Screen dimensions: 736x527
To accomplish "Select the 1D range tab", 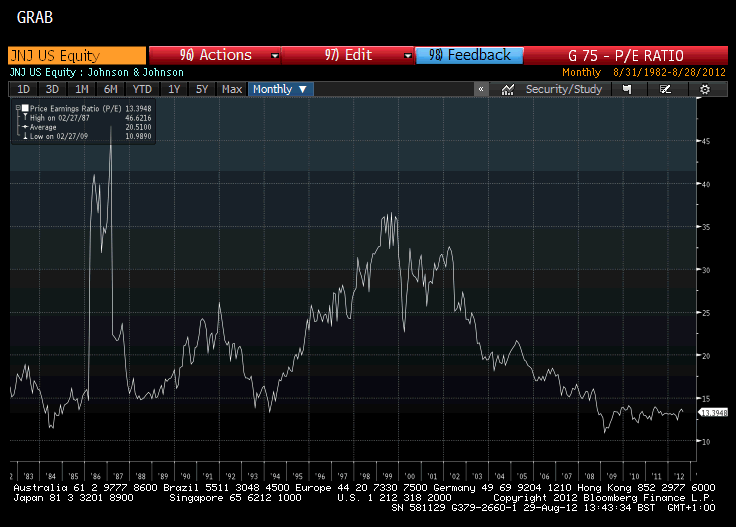I will coord(23,89).
